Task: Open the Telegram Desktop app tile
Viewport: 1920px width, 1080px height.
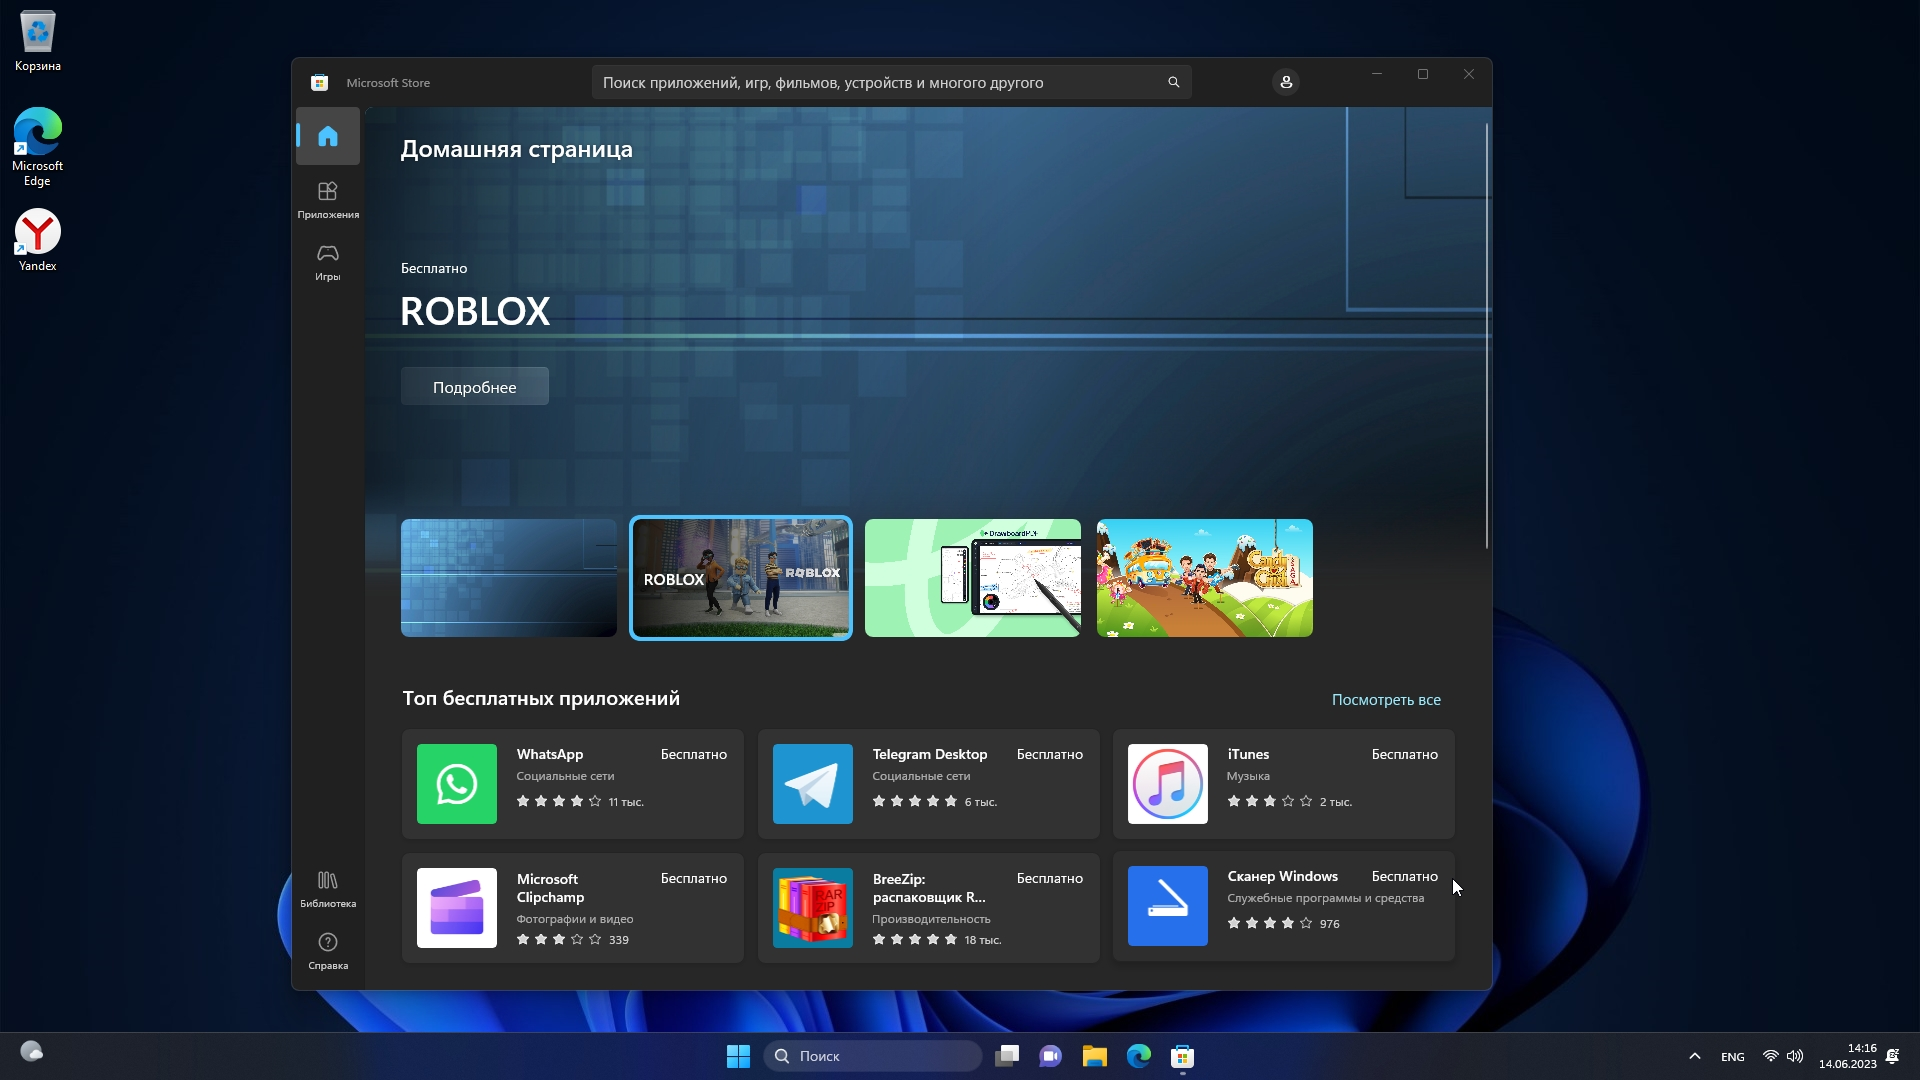Action: 928,784
